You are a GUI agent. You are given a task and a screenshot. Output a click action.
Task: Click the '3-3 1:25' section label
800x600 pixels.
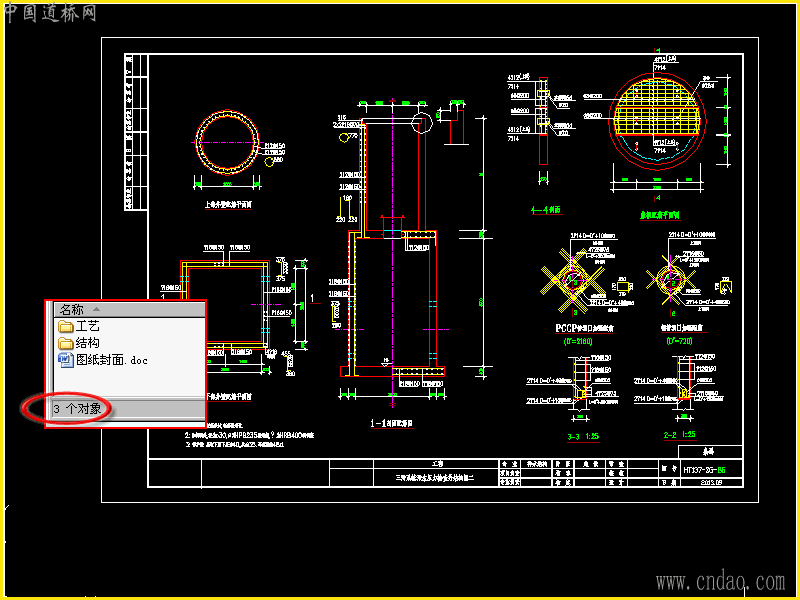[583, 436]
